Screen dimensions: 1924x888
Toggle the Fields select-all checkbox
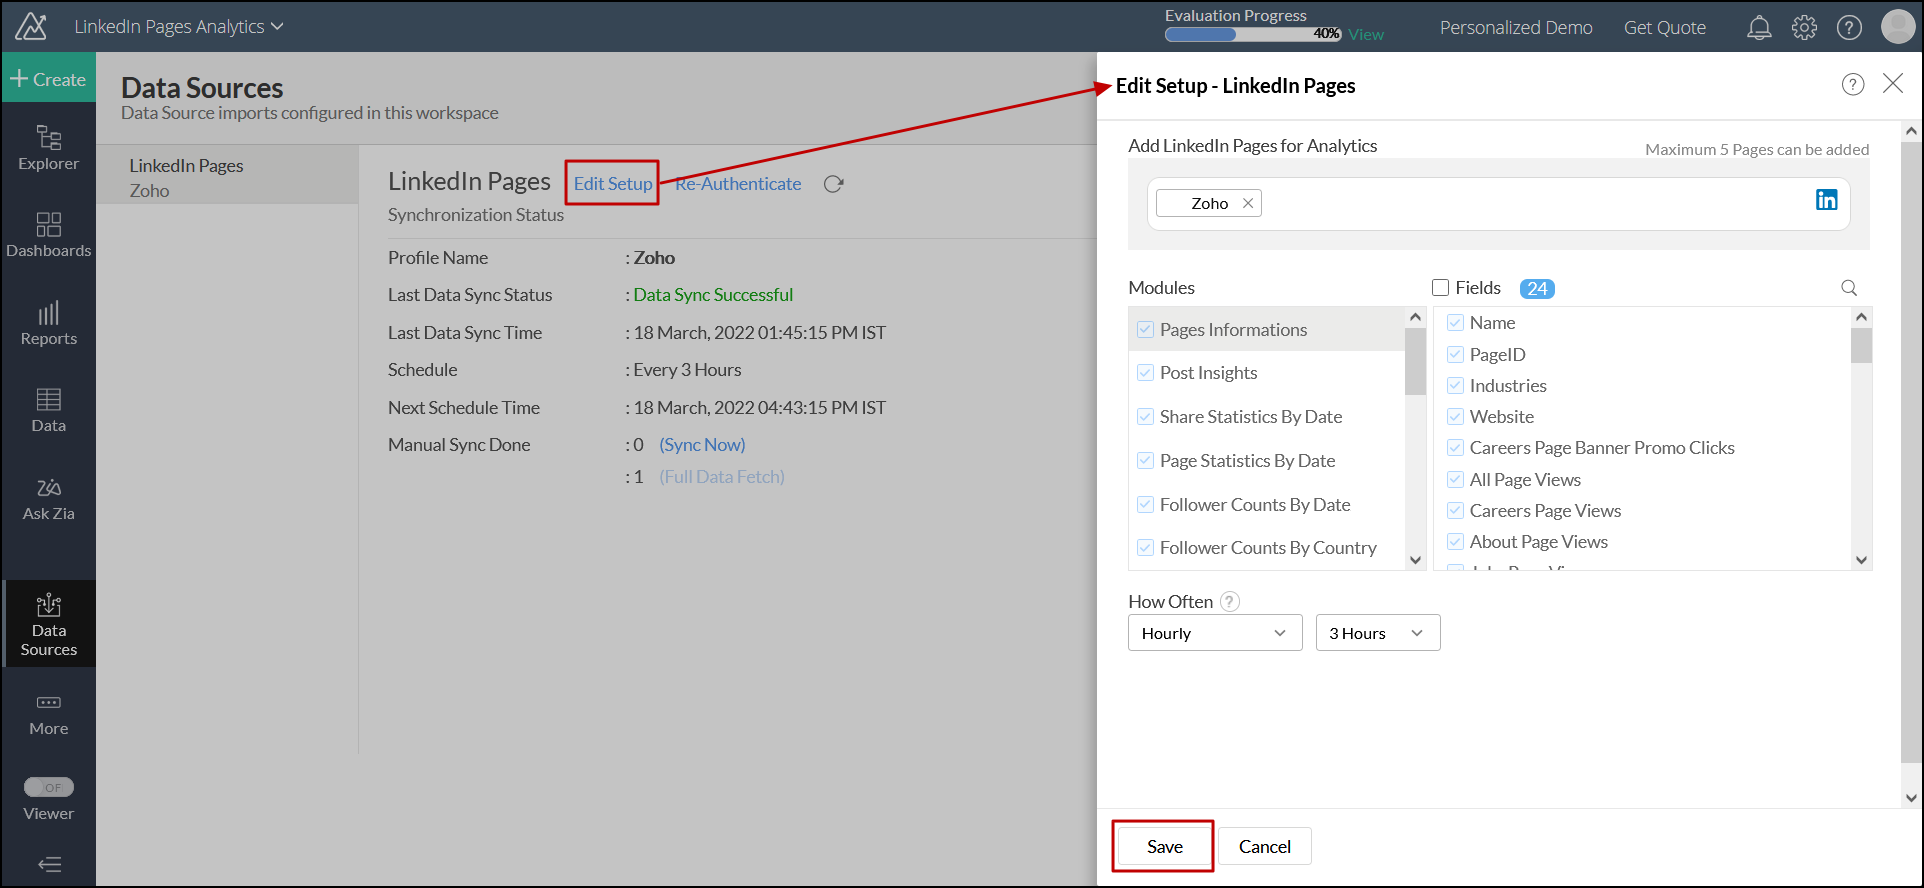[1441, 288]
